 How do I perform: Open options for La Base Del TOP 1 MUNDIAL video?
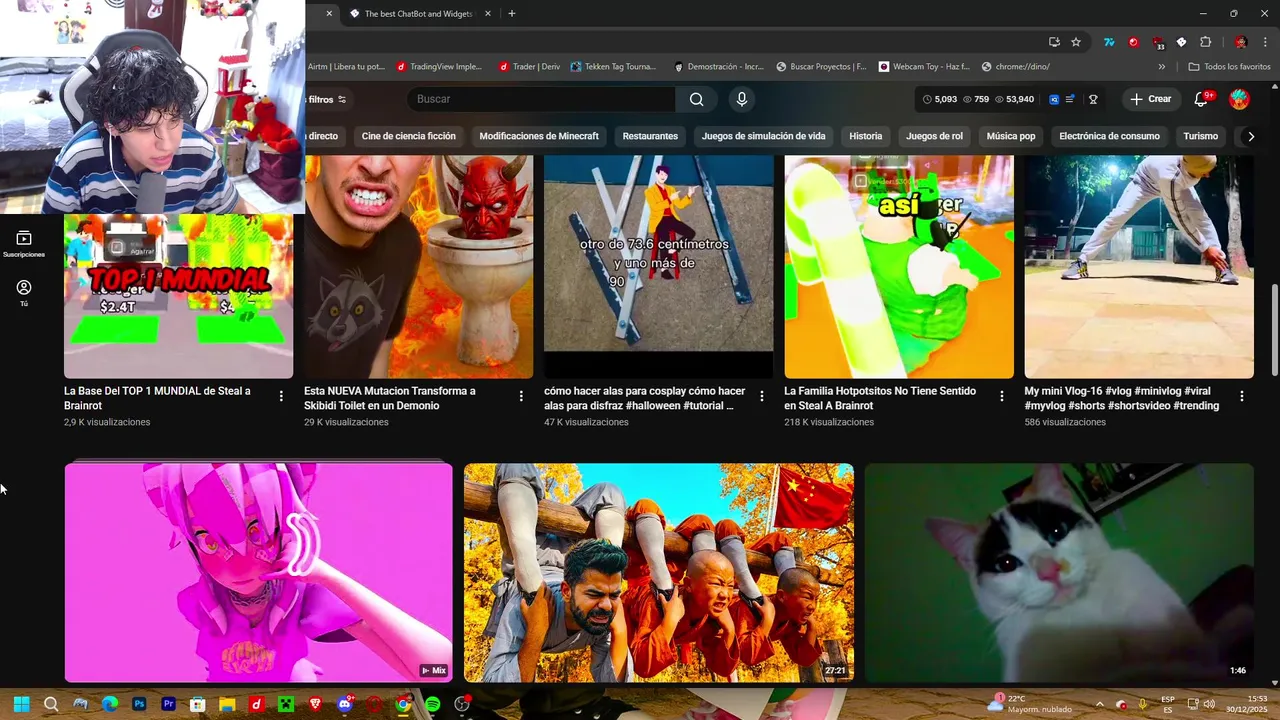[281, 396]
